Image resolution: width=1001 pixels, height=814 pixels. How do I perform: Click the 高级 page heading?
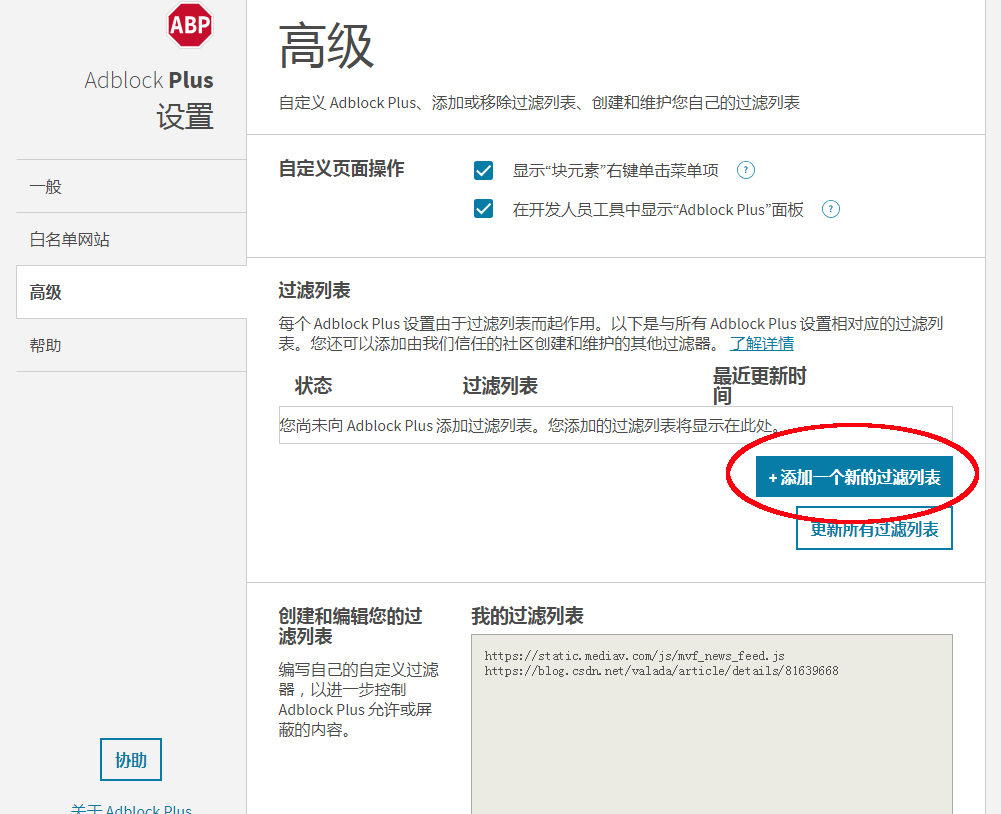(x=326, y=46)
